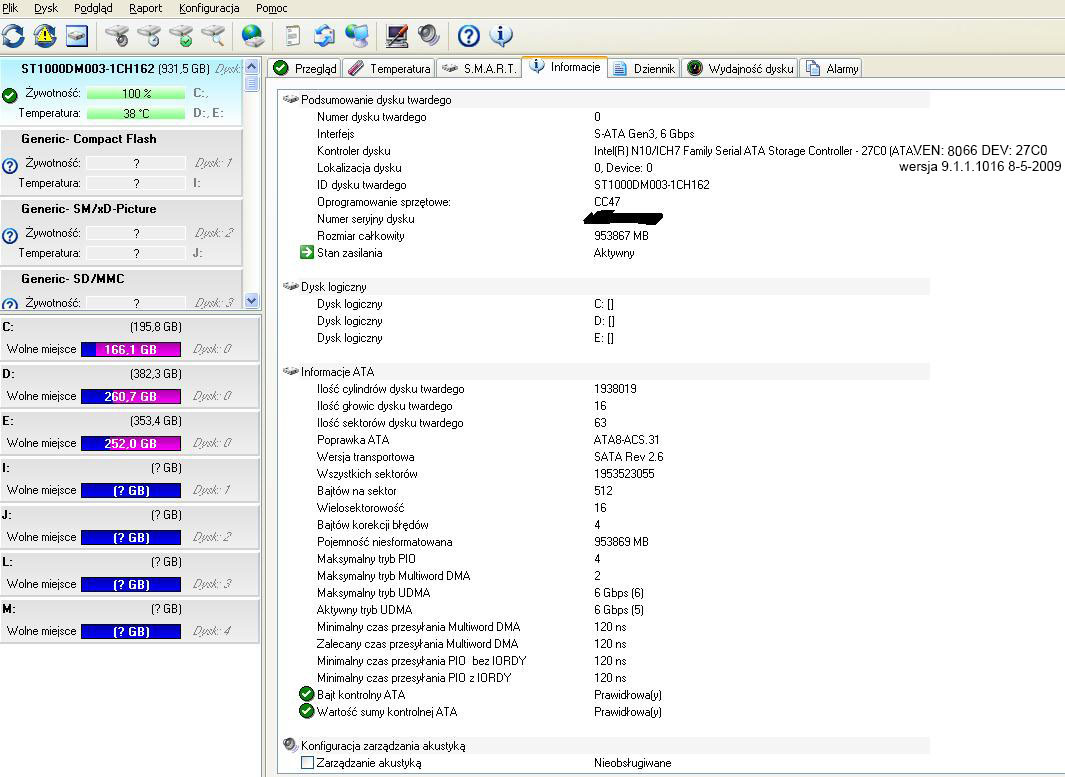Switch to the Temperatura tab
Image resolution: width=1065 pixels, height=777 pixels.
[389, 68]
